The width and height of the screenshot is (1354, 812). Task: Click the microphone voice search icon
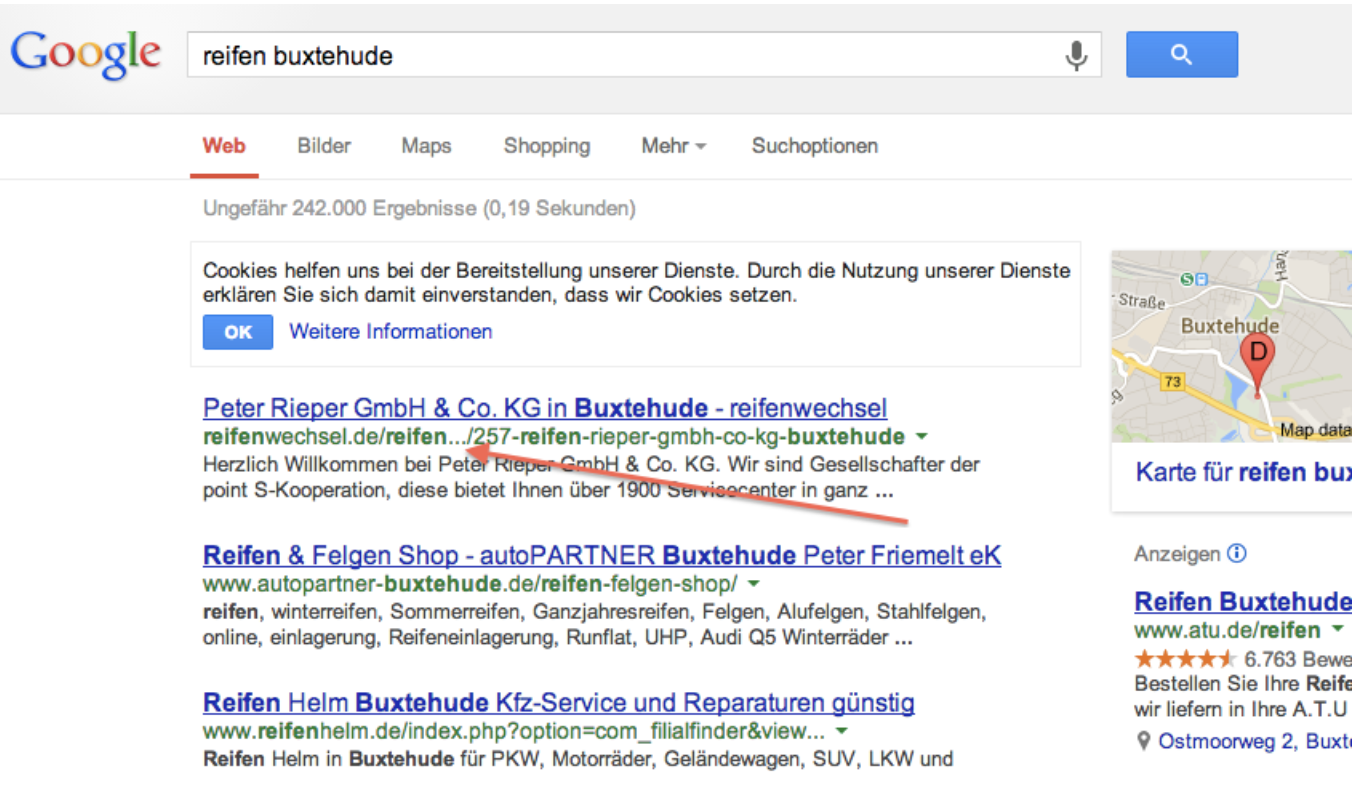(x=1076, y=55)
